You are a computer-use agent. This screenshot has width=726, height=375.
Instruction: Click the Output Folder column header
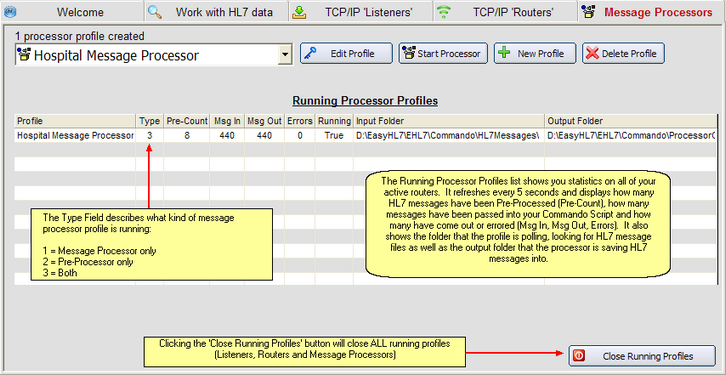tap(631, 121)
